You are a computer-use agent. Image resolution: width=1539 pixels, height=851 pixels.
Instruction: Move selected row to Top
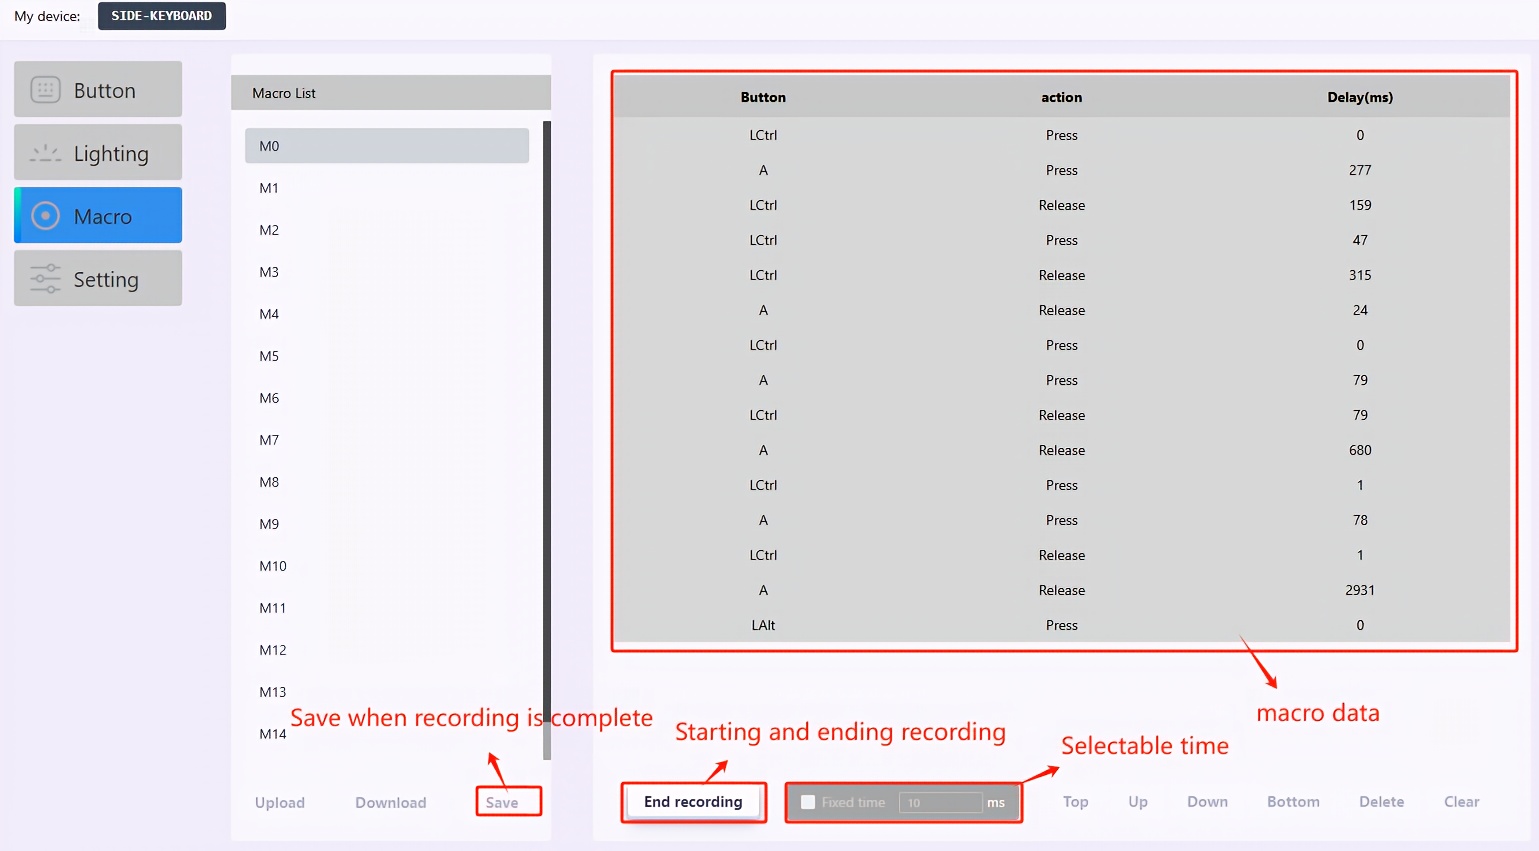[x=1075, y=802]
